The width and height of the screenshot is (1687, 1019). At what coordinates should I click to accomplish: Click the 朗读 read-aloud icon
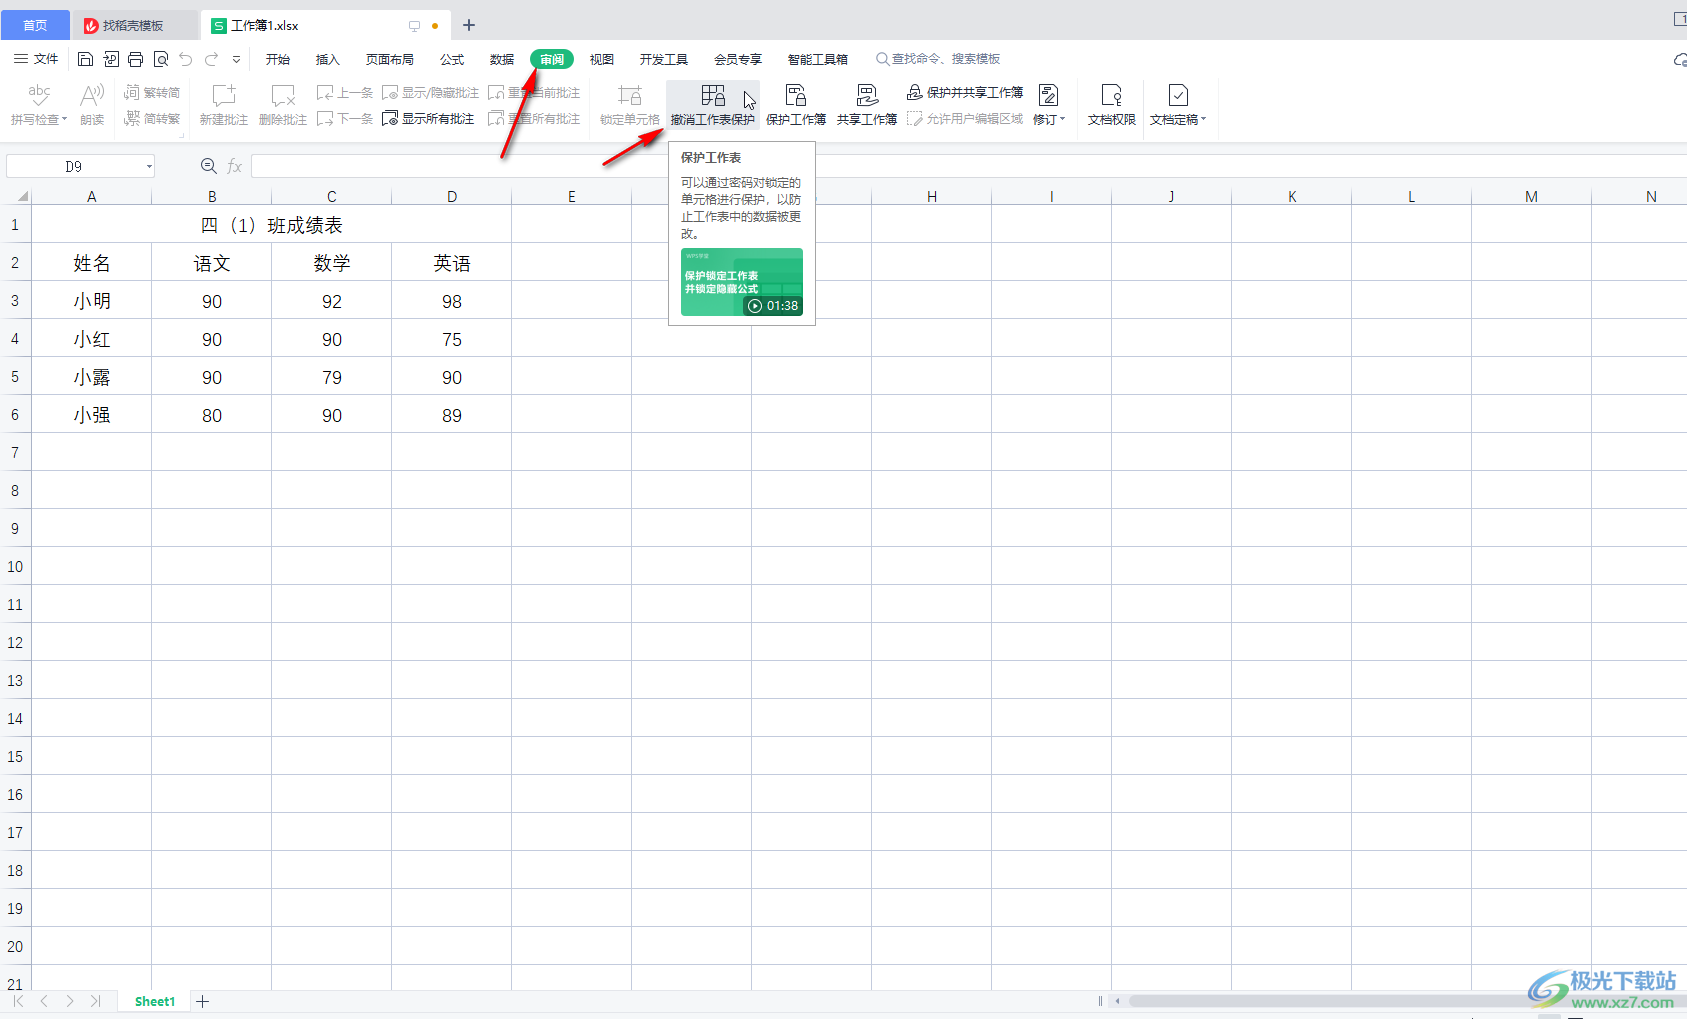[x=92, y=105]
